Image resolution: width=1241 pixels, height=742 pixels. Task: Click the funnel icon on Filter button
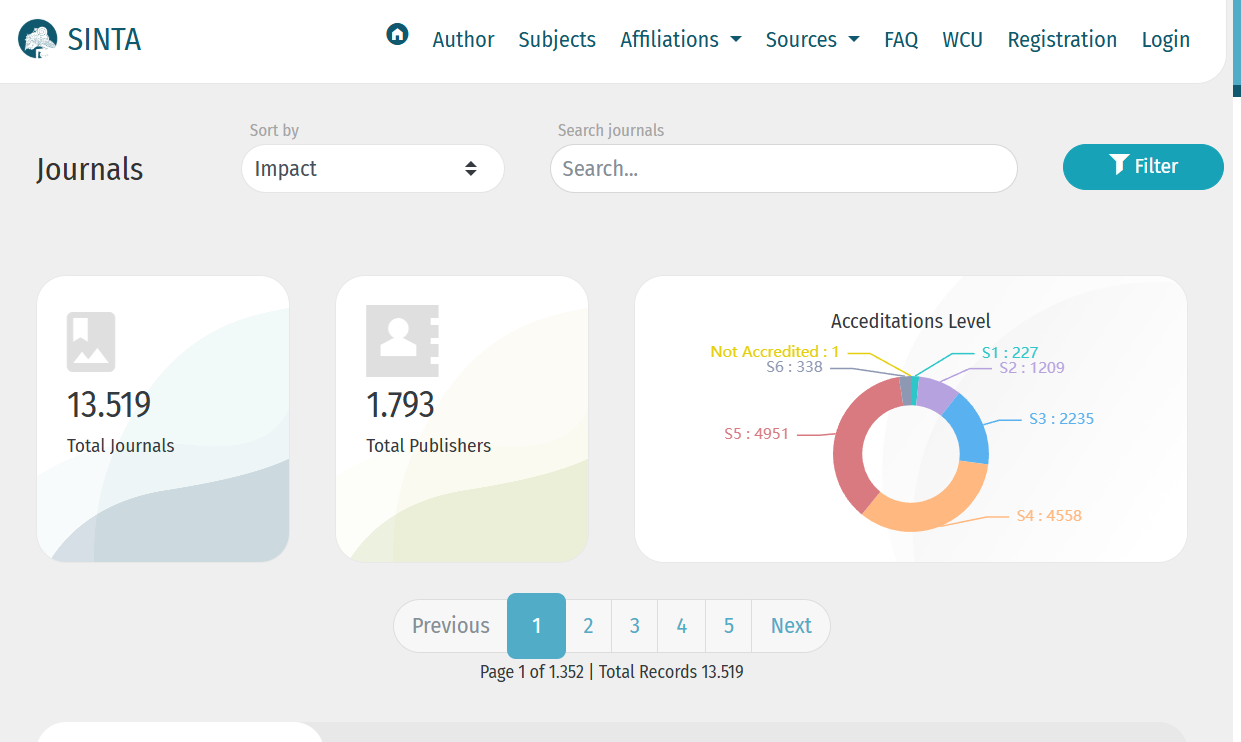coord(1119,165)
